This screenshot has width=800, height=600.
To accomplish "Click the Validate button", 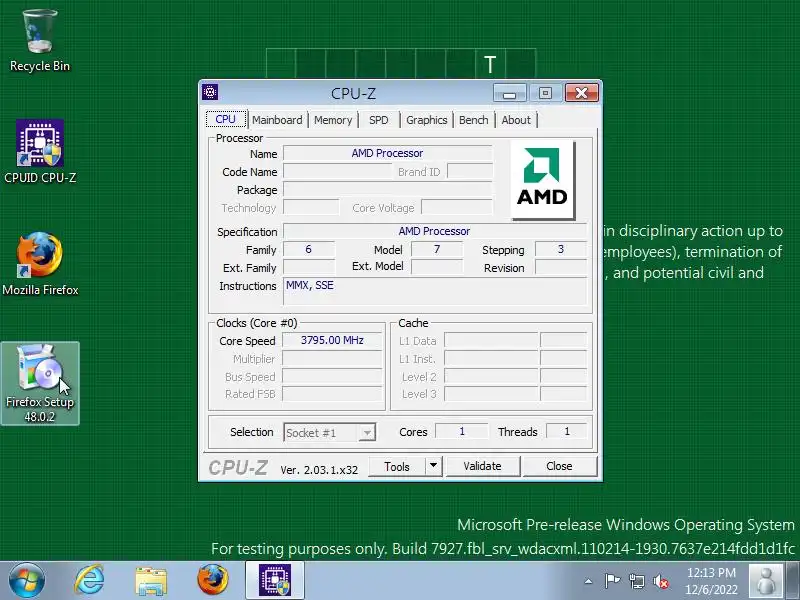I will pyautogui.click(x=482, y=466).
